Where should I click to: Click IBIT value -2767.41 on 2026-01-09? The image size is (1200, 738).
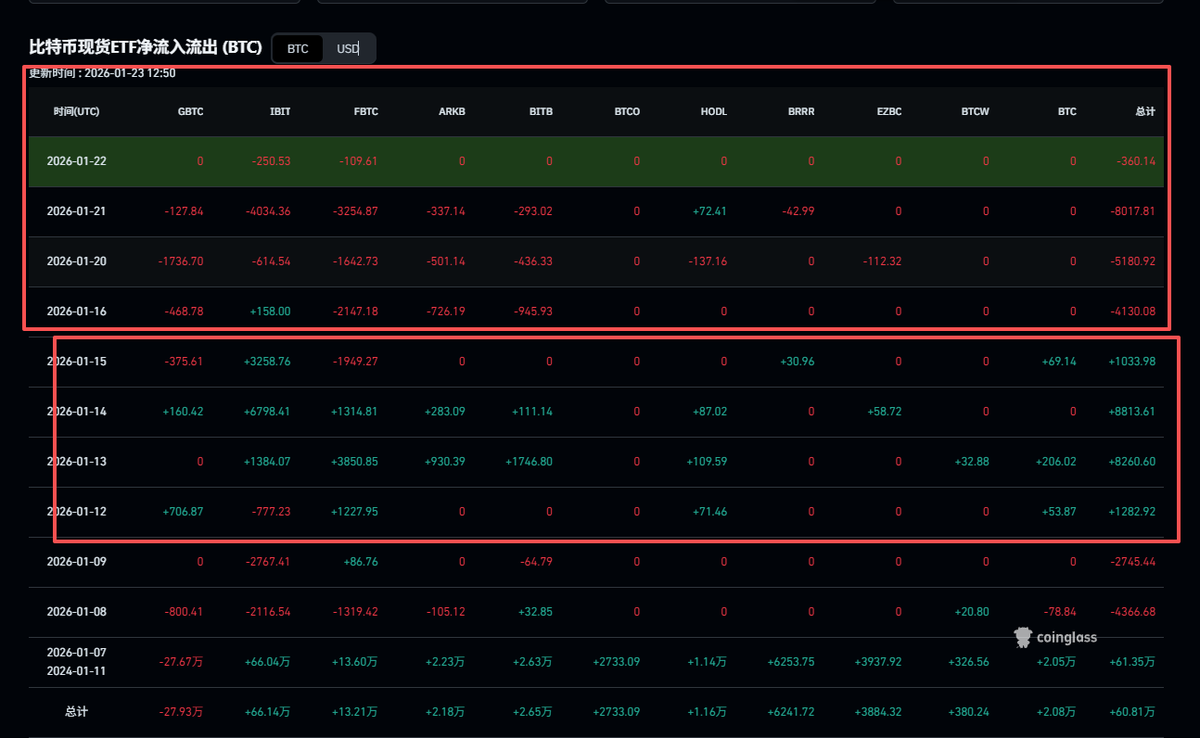pos(267,561)
